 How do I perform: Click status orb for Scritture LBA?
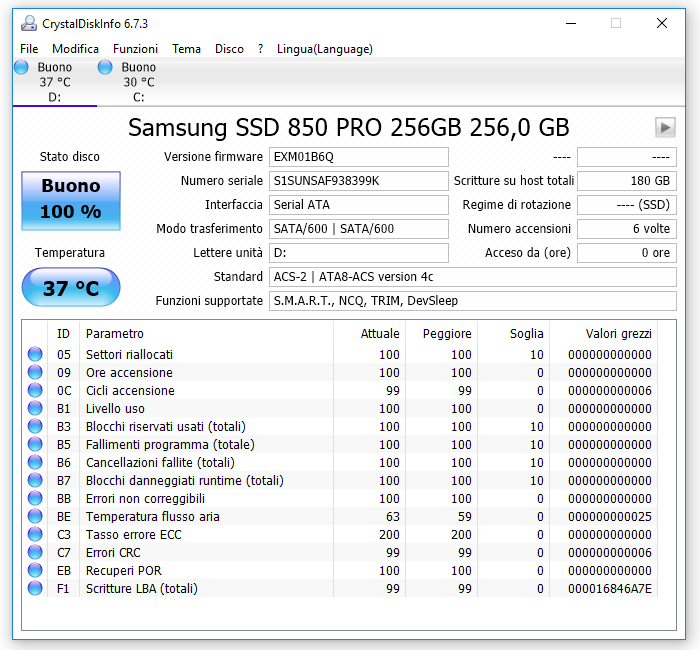click(35, 588)
